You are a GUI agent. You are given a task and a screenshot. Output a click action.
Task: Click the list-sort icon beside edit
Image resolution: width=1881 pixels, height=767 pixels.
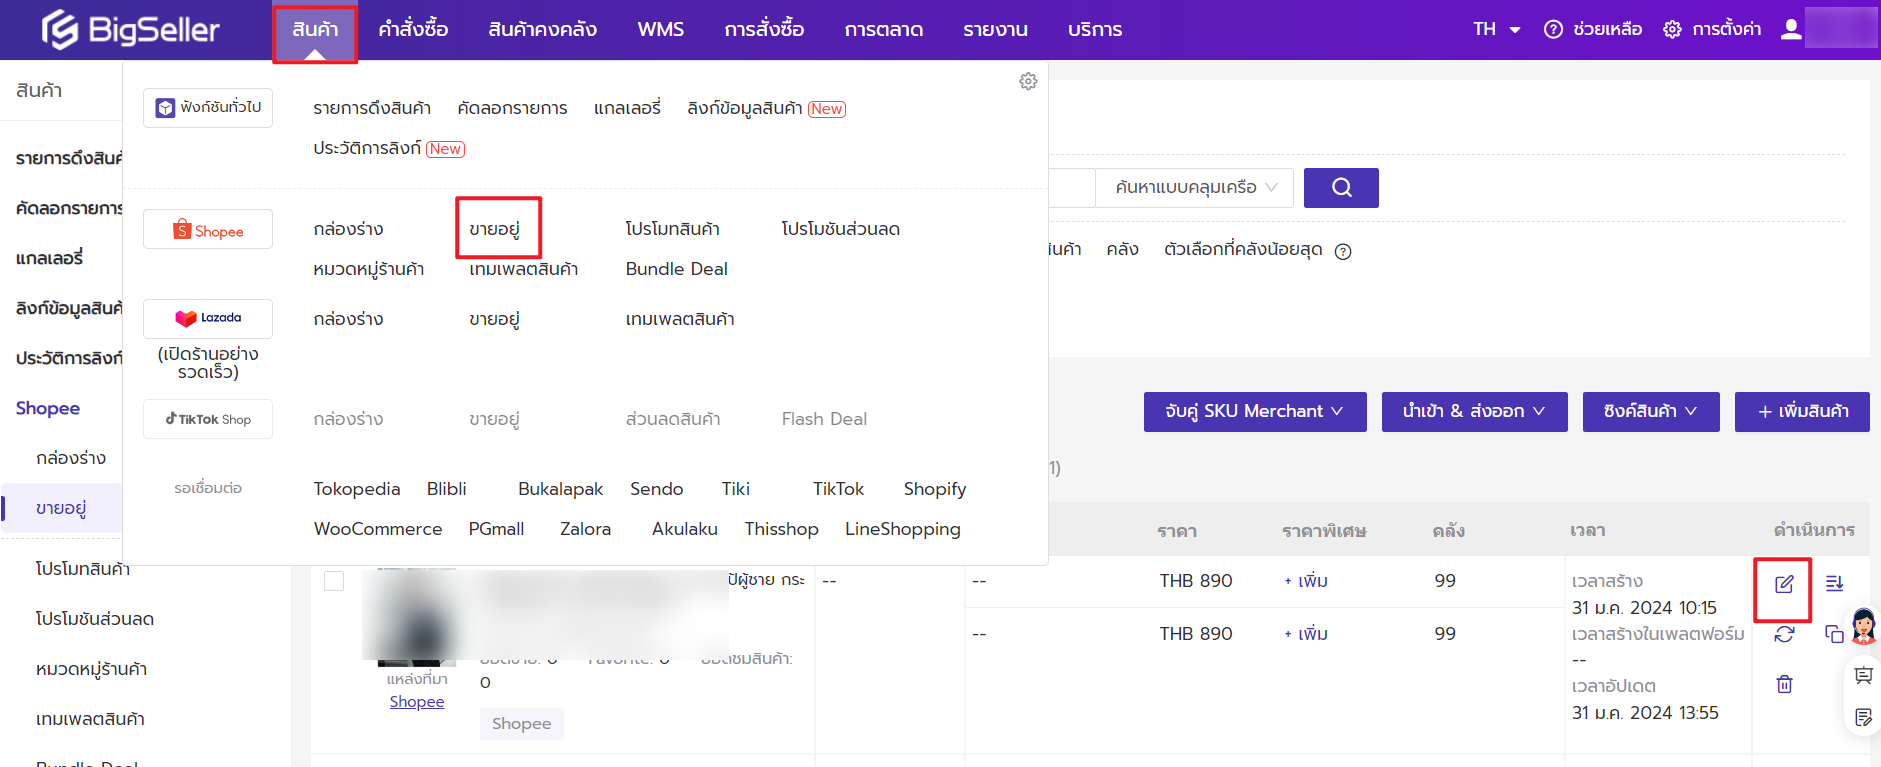click(1834, 583)
